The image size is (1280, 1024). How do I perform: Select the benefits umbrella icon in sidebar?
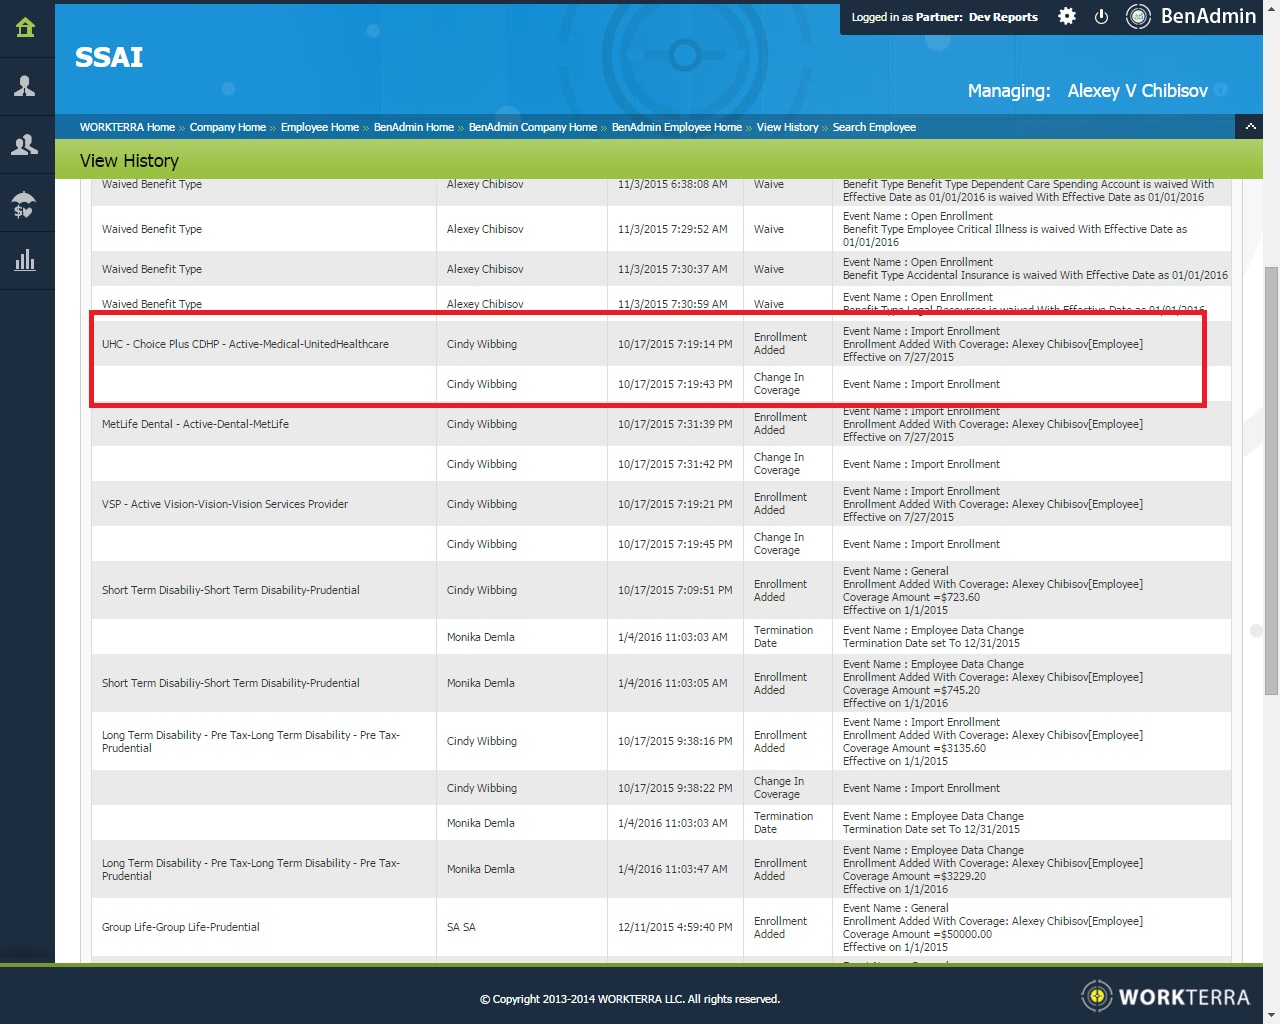tap(26, 205)
